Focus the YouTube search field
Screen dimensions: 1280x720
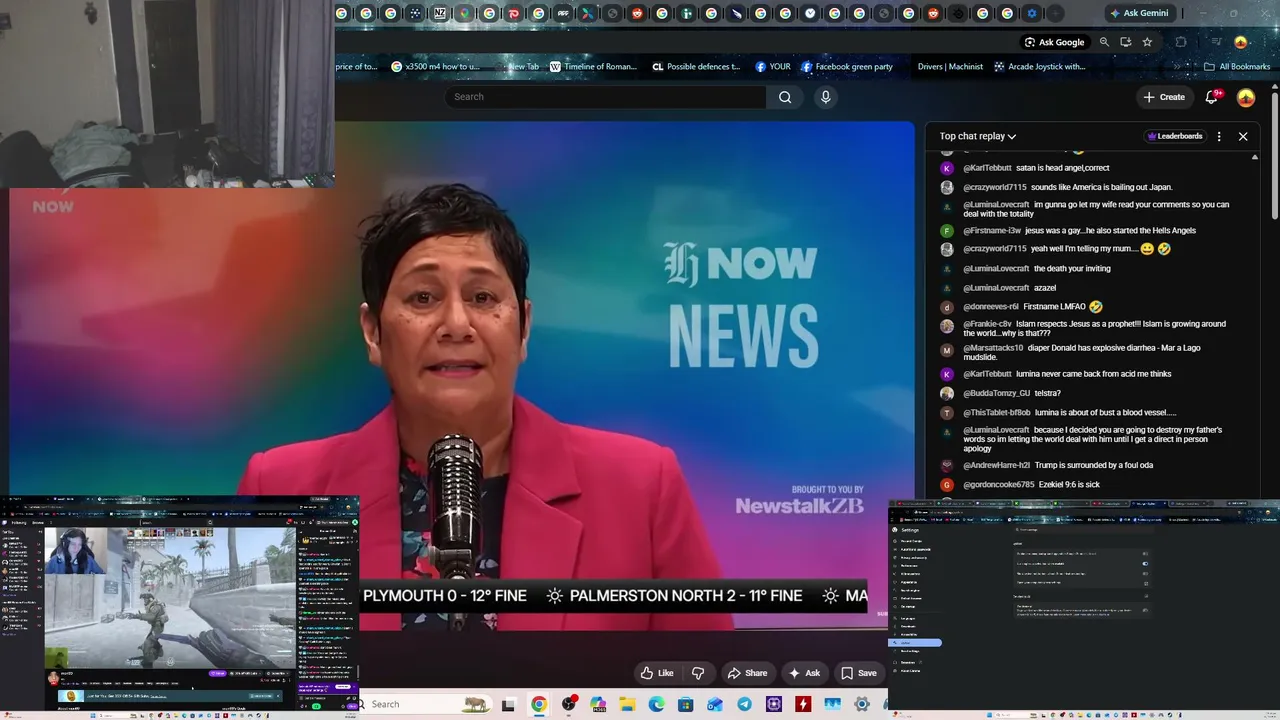click(606, 97)
